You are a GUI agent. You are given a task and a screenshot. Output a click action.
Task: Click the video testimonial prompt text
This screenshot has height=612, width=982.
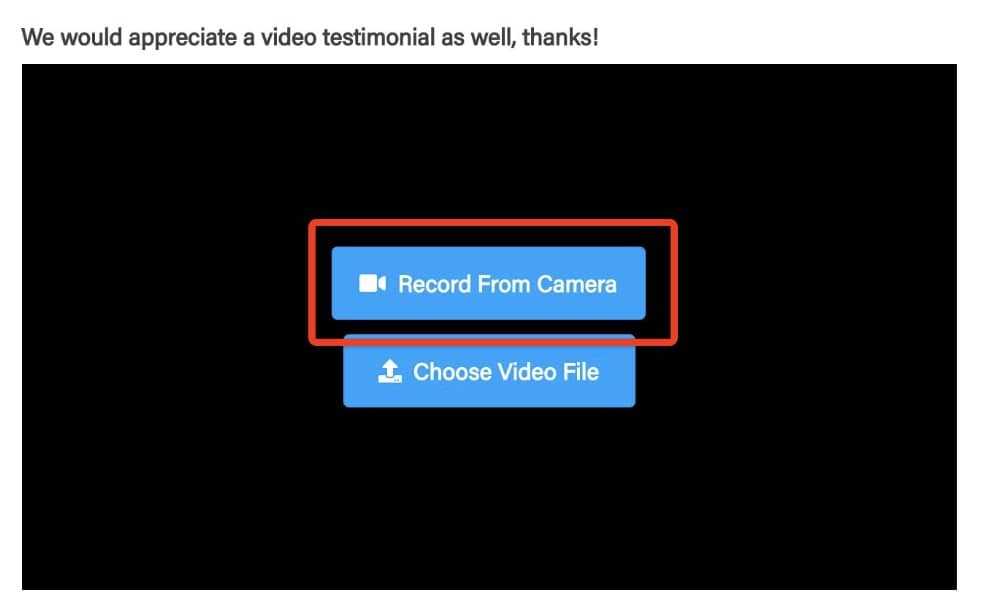pyautogui.click(x=310, y=37)
